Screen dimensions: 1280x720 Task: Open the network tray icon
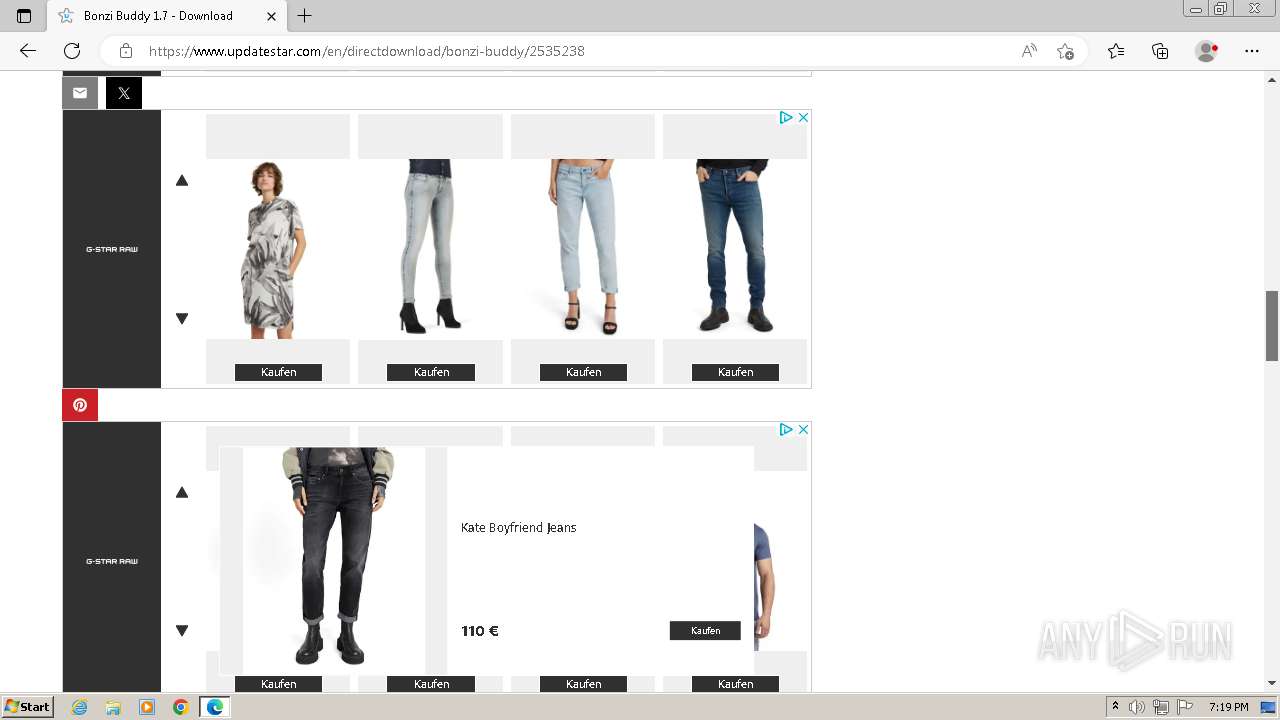[x=1161, y=707]
